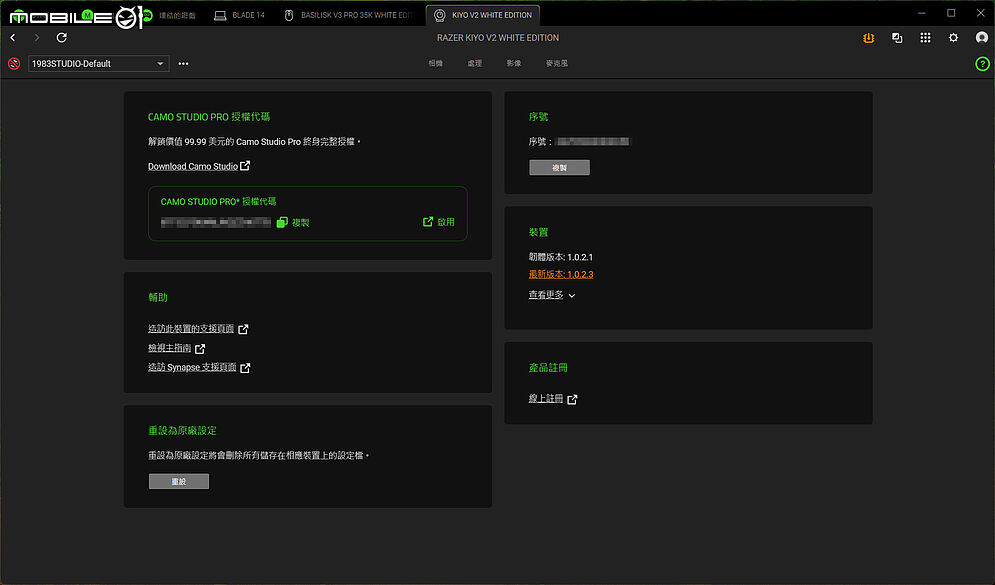Open 造訪此裝置的支援頁面 link
Viewport: 995px width, 585px height.
point(191,329)
